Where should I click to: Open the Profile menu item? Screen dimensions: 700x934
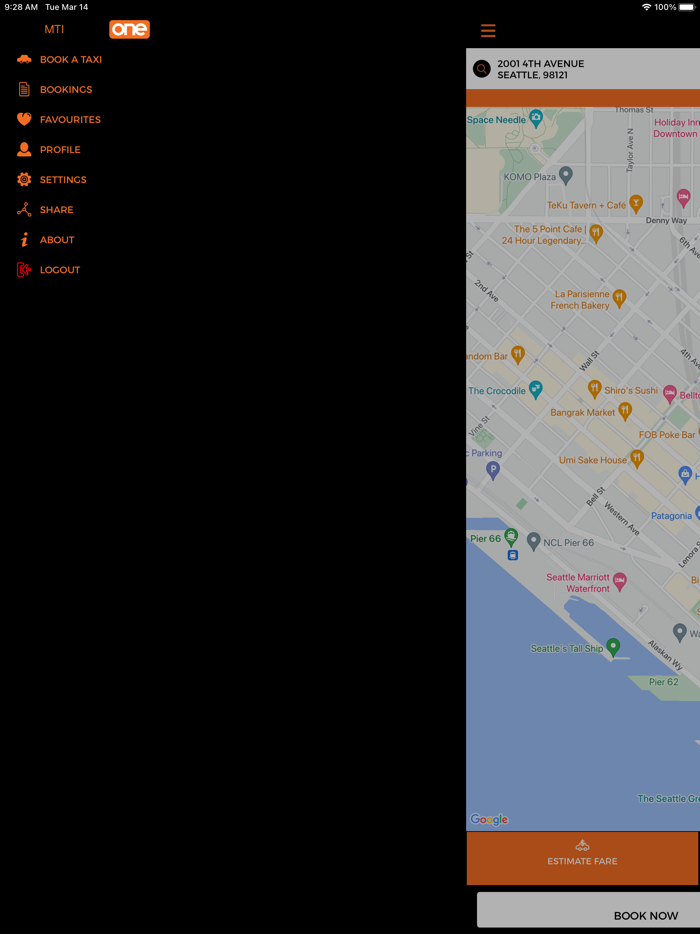[x=60, y=150]
